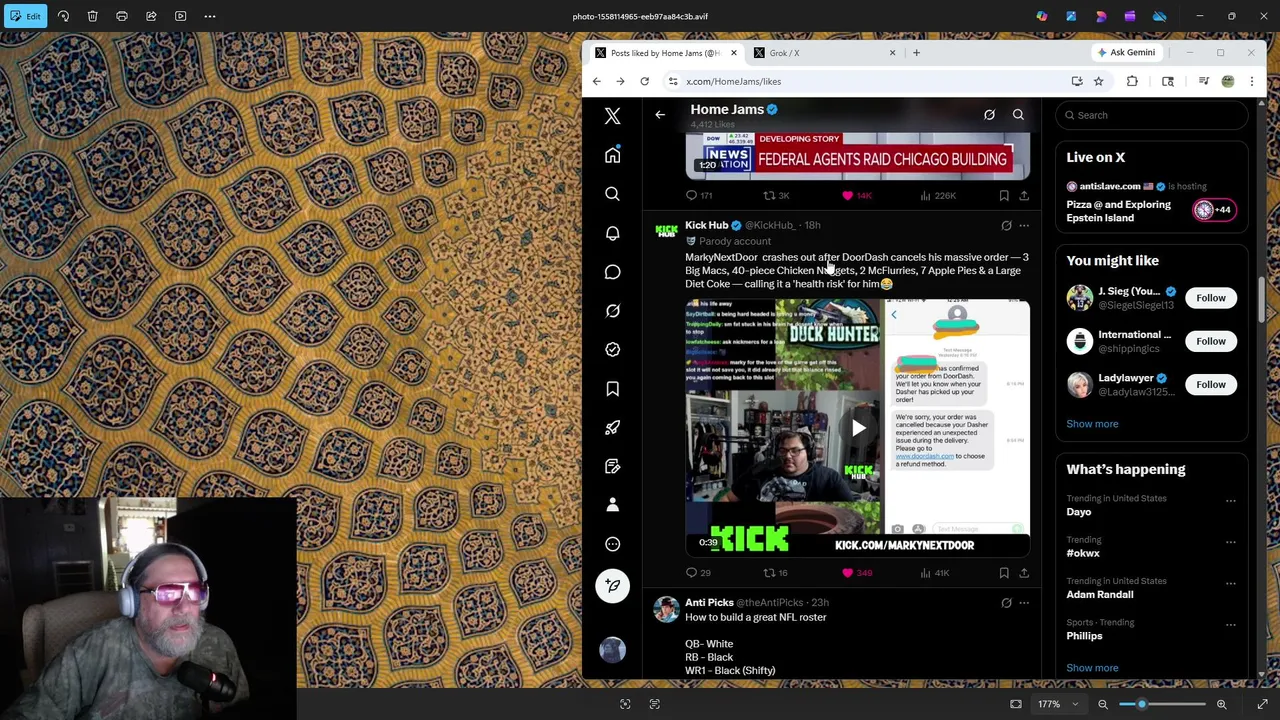Image resolution: width=1280 pixels, height=720 pixels.
Task: Repost the Federal Agents raid post
Action: 776,196
